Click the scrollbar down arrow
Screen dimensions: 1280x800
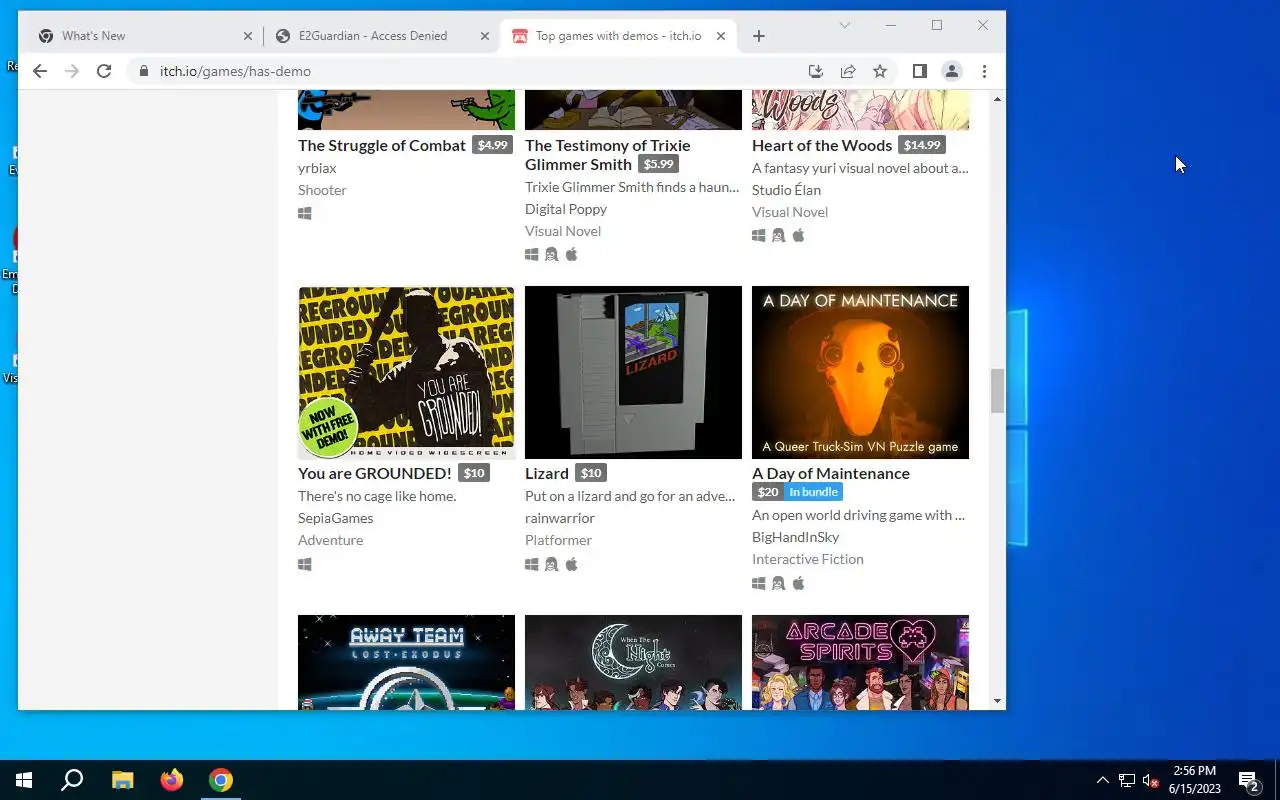click(997, 701)
